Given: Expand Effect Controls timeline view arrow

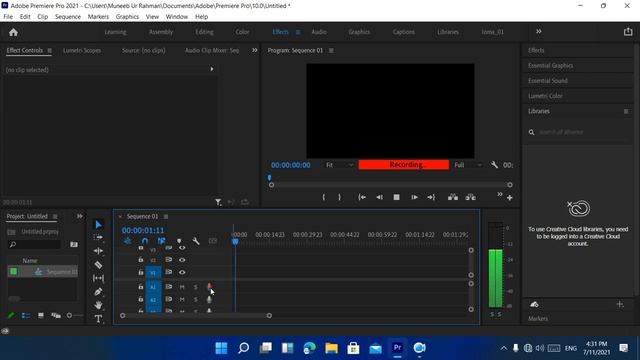Looking at the screenshot, I should pyautogui.click(x=212, y=69).
